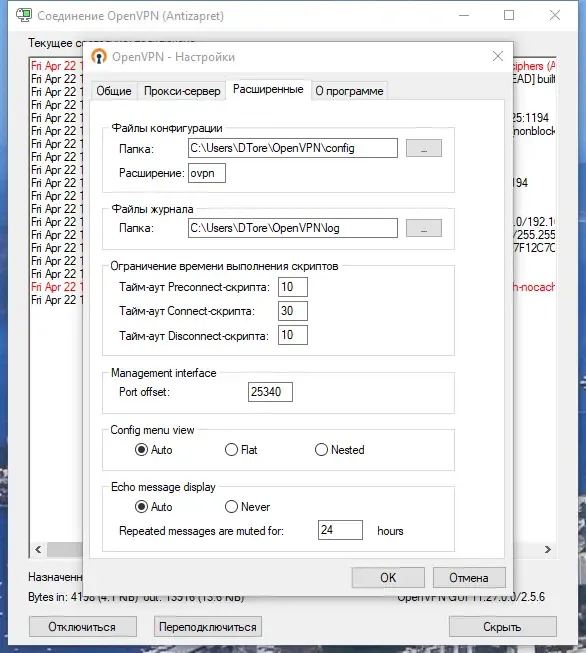Choose Auto for Echo message display
This screenshot has height=653, width=586.
coord(154,507)
